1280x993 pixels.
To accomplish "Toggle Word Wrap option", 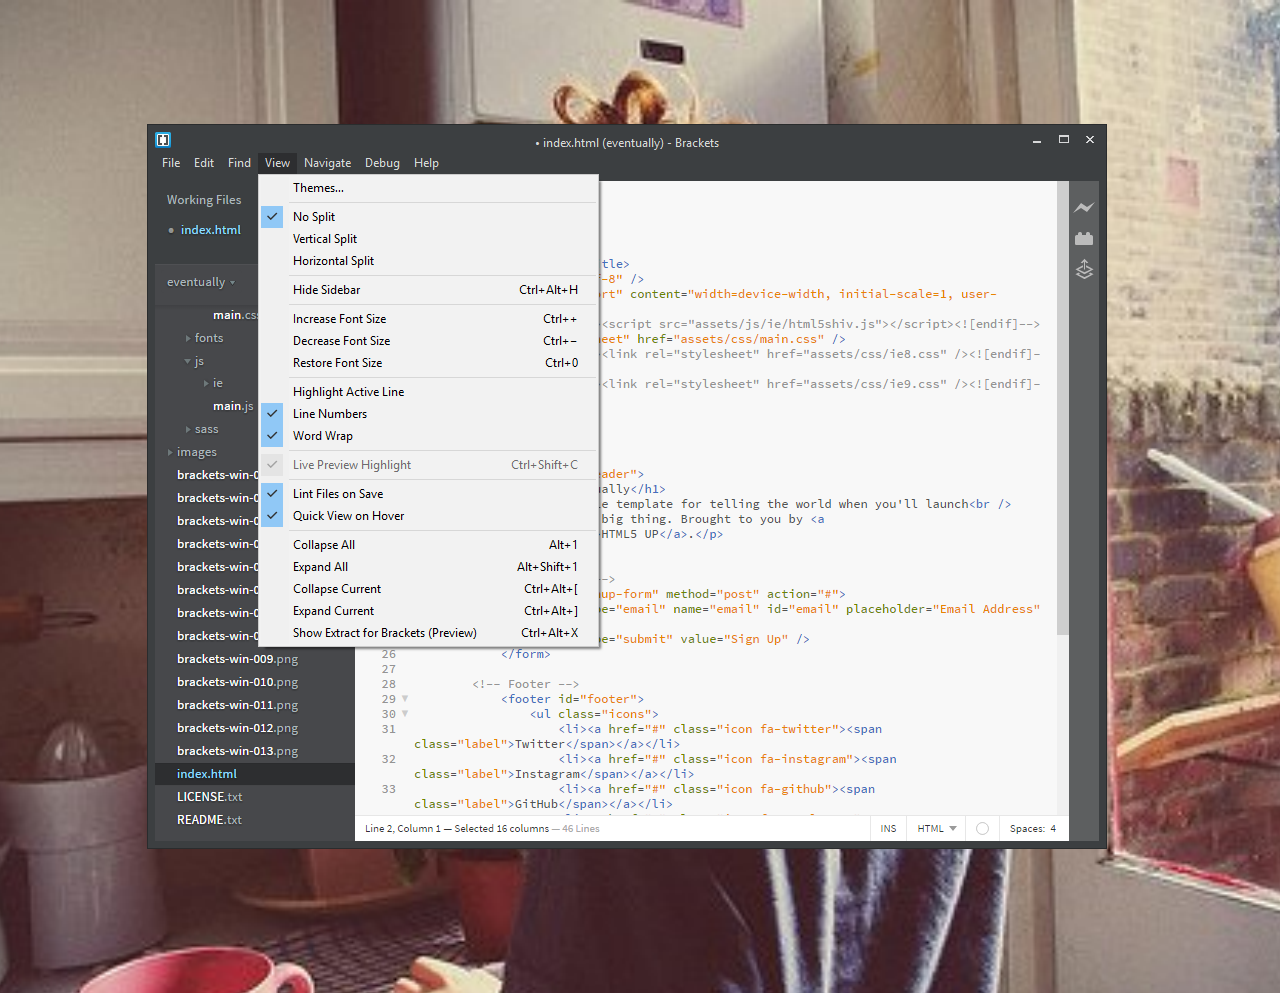I will (428, 436).
